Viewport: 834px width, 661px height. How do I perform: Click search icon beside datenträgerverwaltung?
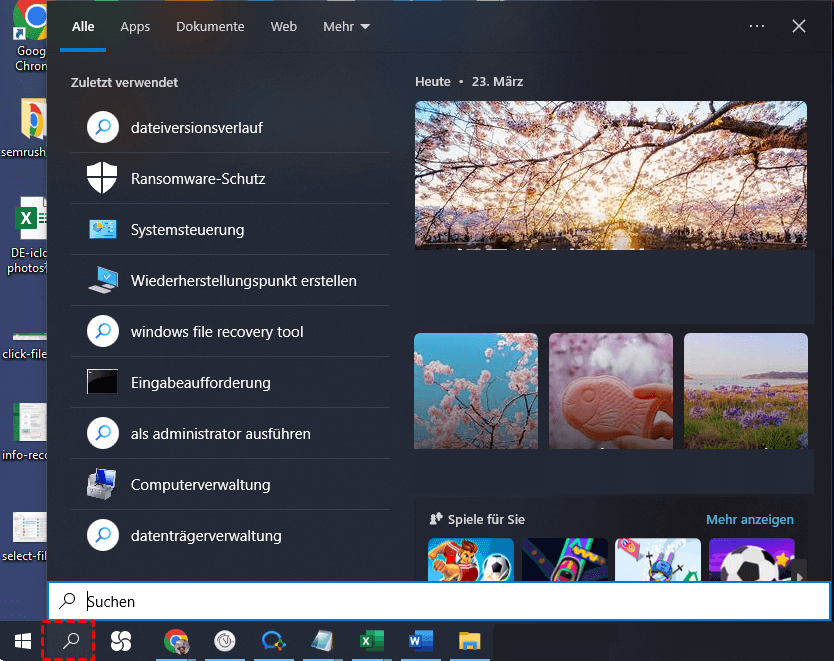tap(103, 535)
